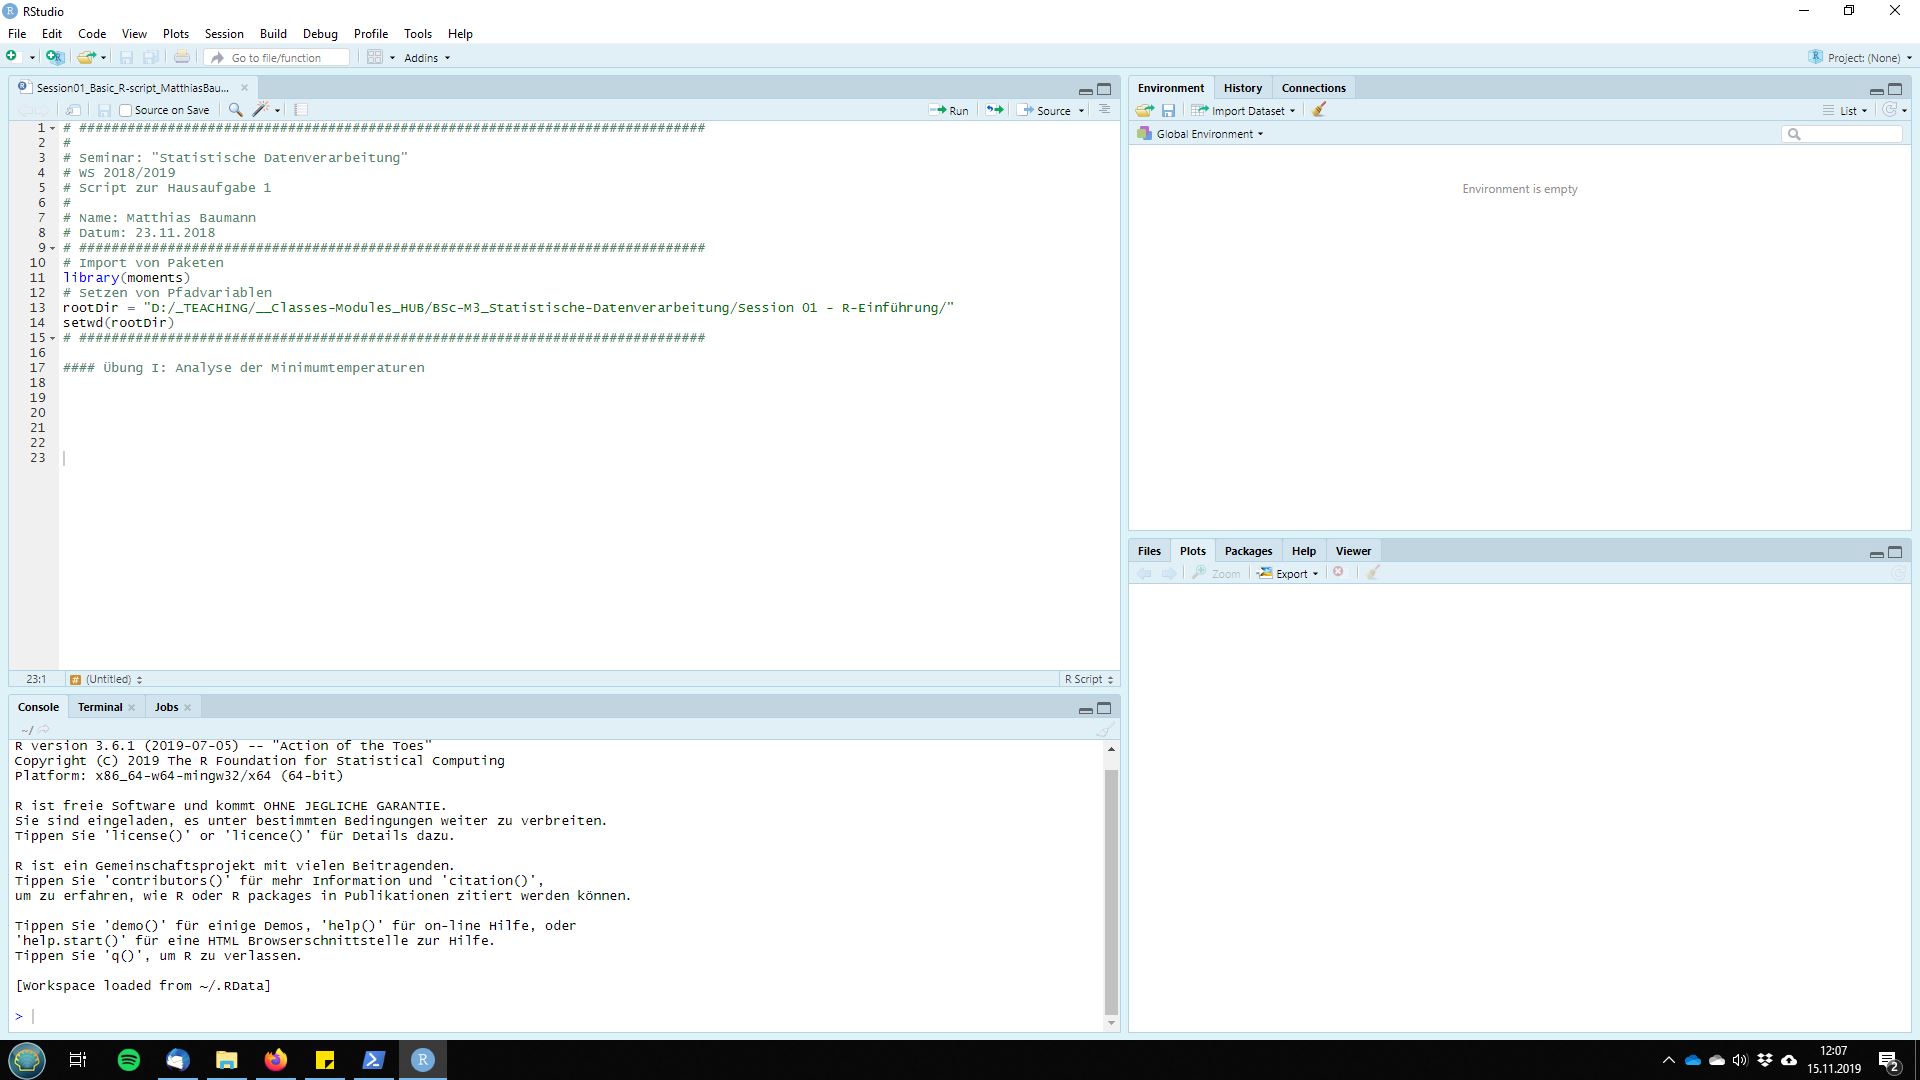Click re-run previous code region icon
The width and height of the screenshot is (1920, 1080).
pos(995,110)
